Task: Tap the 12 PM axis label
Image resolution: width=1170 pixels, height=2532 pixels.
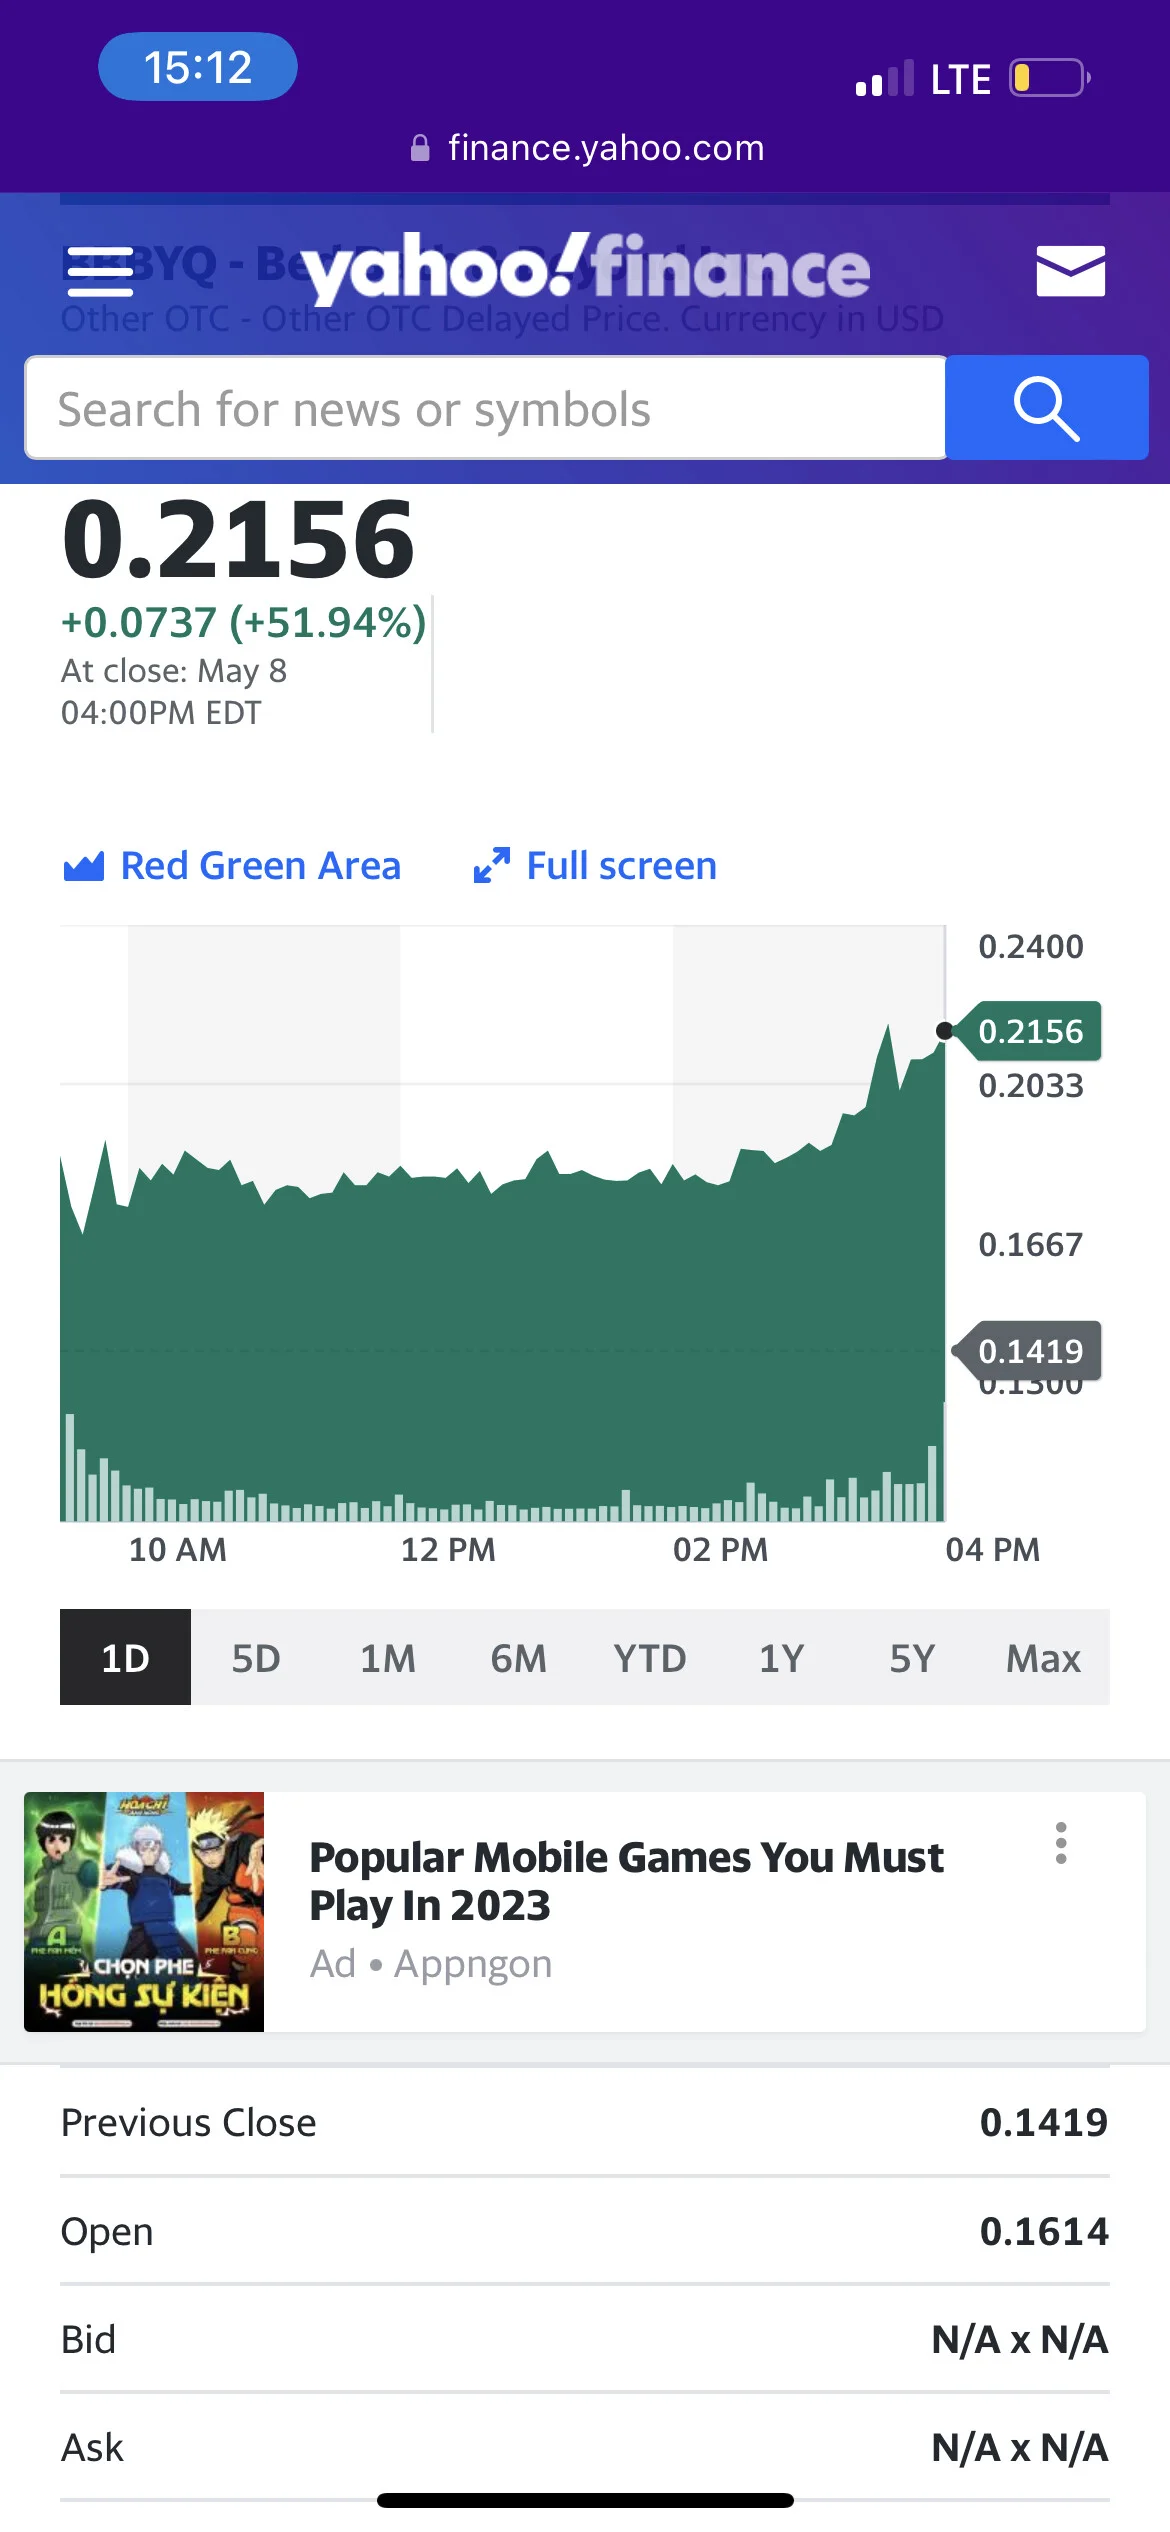Action: click(448, 1550)
